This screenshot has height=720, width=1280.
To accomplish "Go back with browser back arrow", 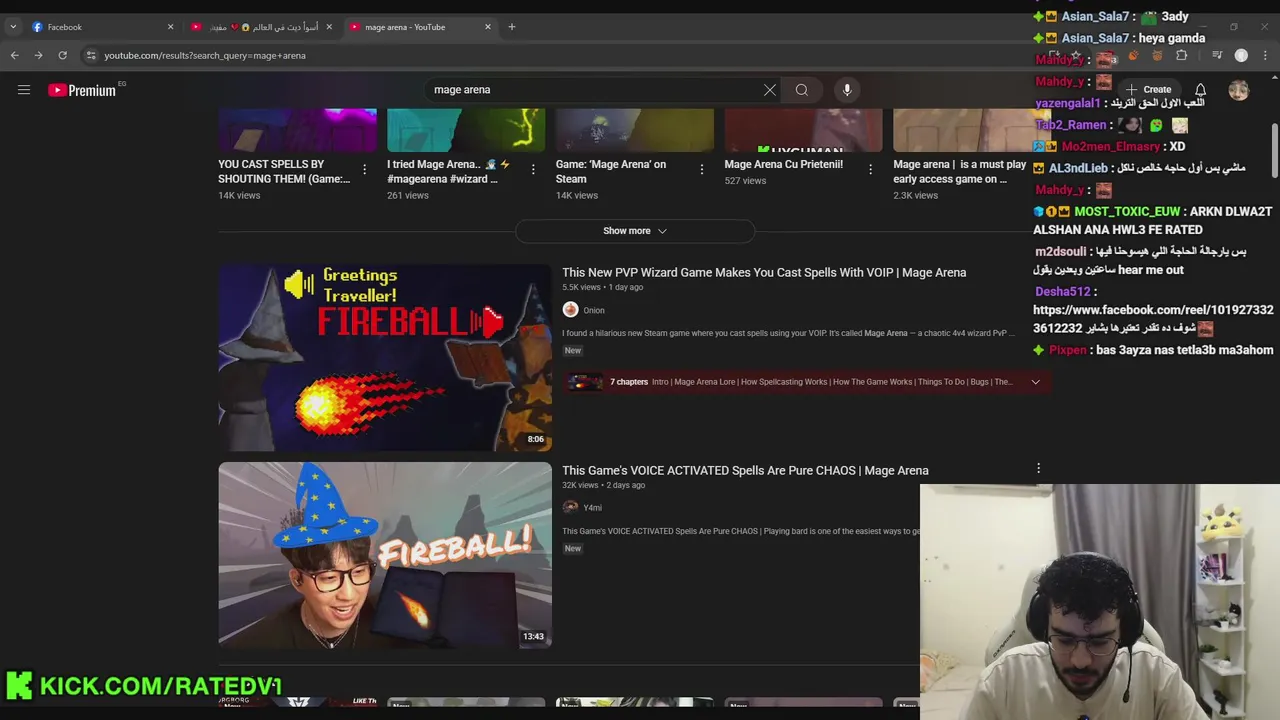I will tap(14, 55).
